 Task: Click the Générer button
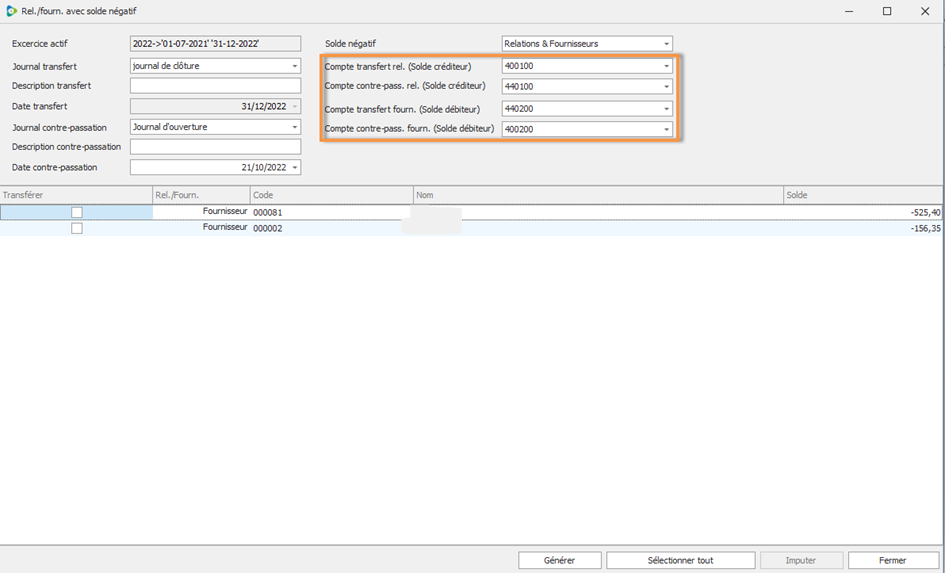pos(560,560)
